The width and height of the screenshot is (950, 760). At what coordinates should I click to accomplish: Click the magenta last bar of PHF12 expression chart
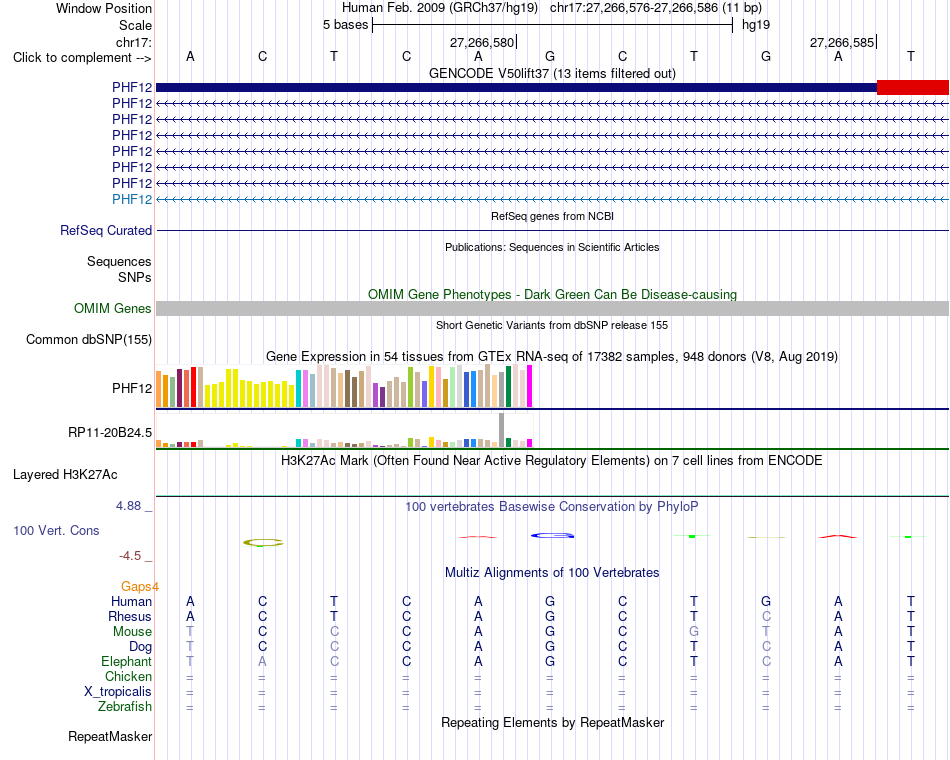pos(530,386)
